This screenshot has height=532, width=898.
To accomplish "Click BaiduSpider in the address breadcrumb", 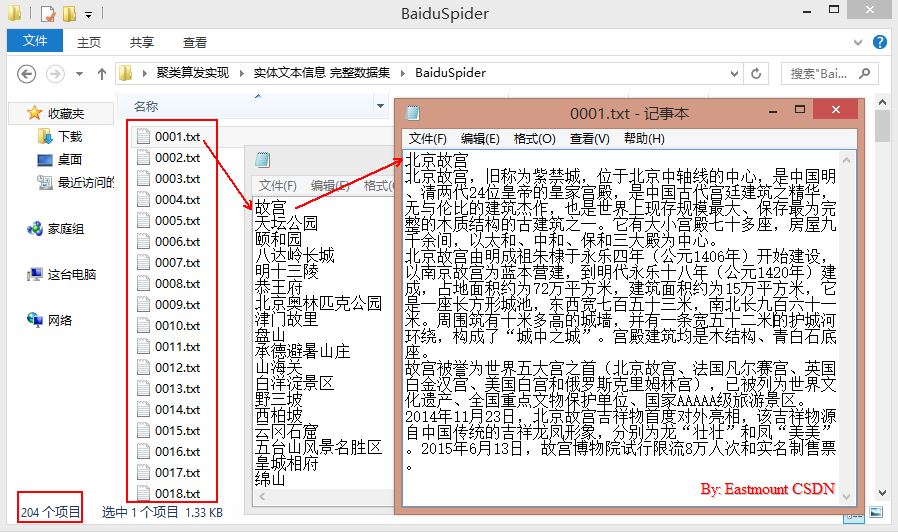I will click(450, 73).
